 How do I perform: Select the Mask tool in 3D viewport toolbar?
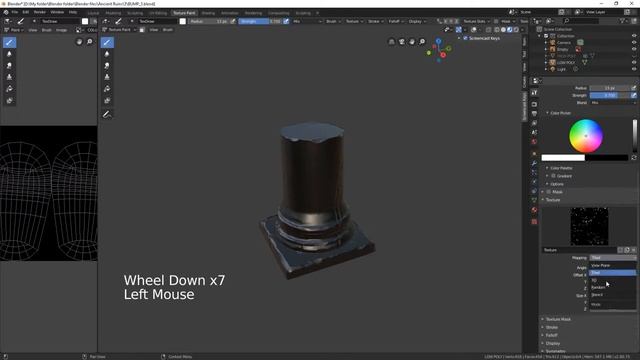pos(107,100)
